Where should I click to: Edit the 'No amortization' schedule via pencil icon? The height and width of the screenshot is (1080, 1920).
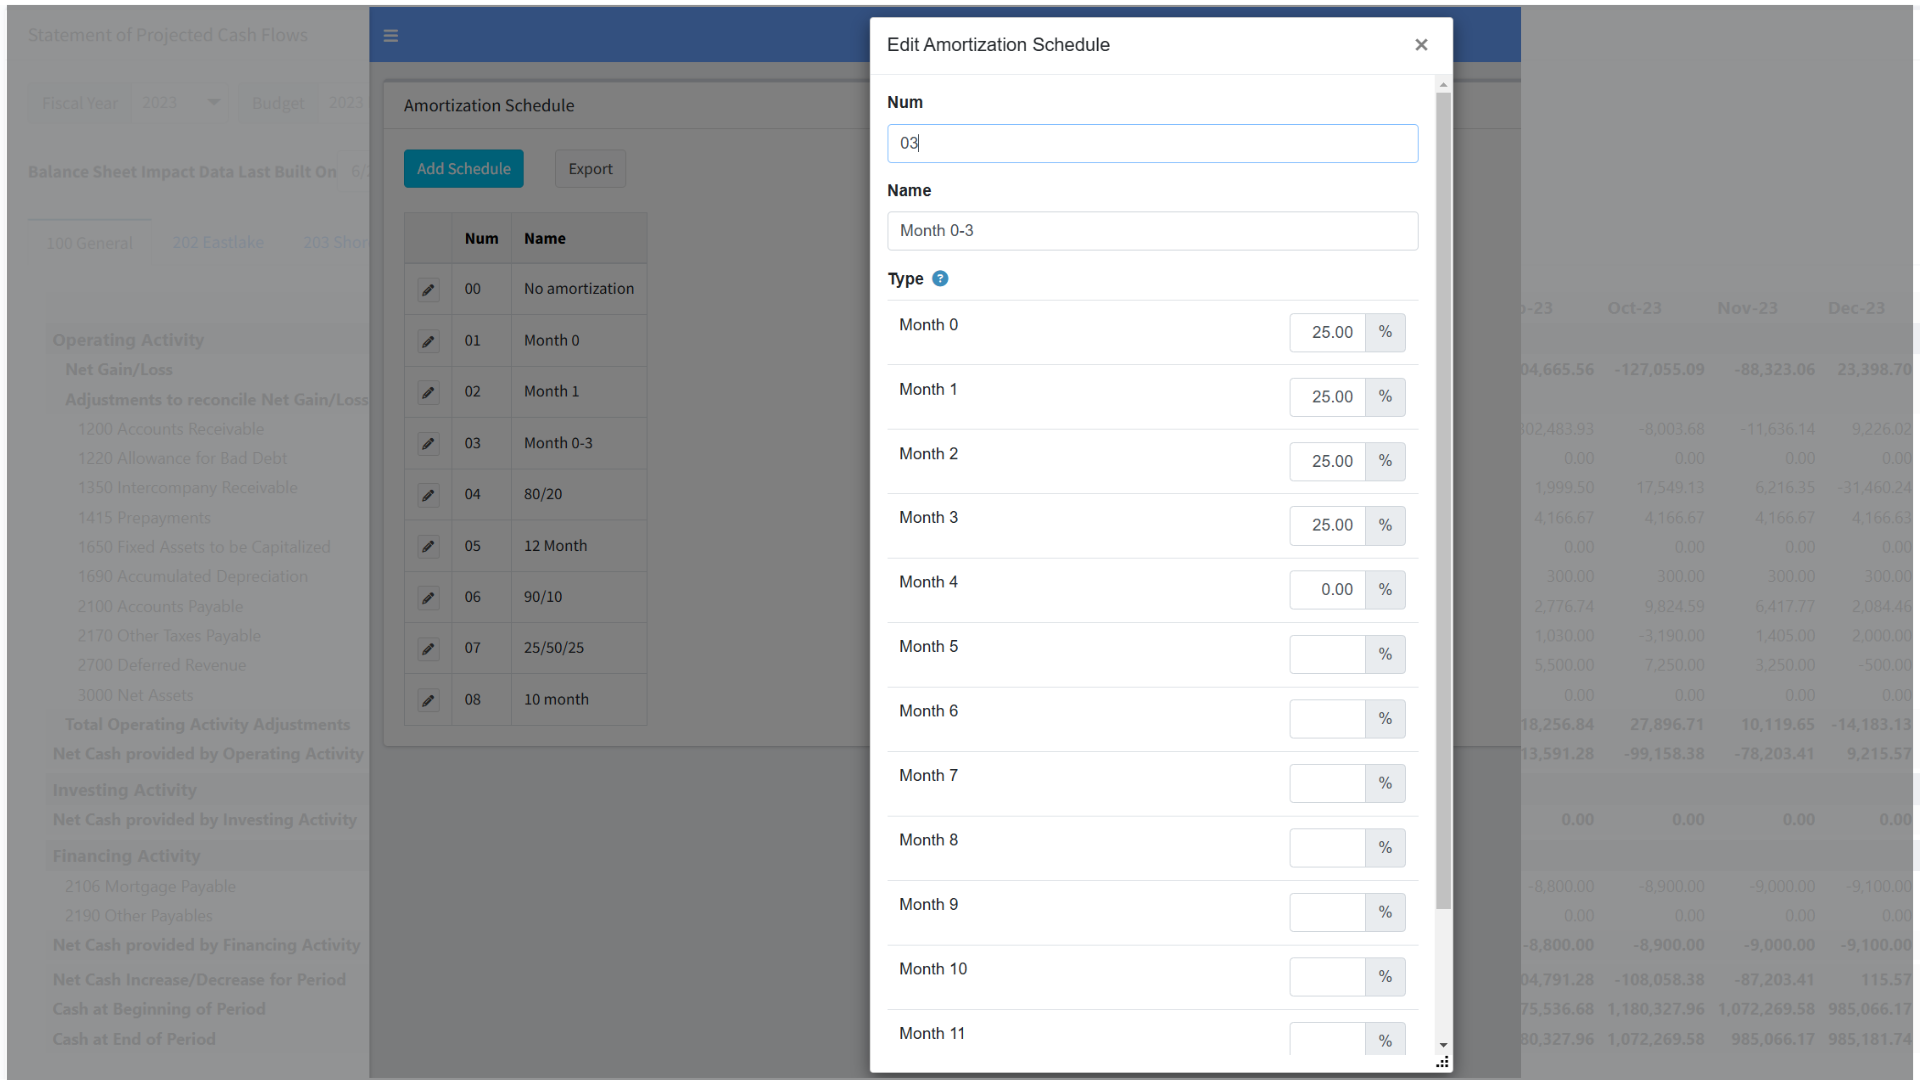tap(428, 289)
